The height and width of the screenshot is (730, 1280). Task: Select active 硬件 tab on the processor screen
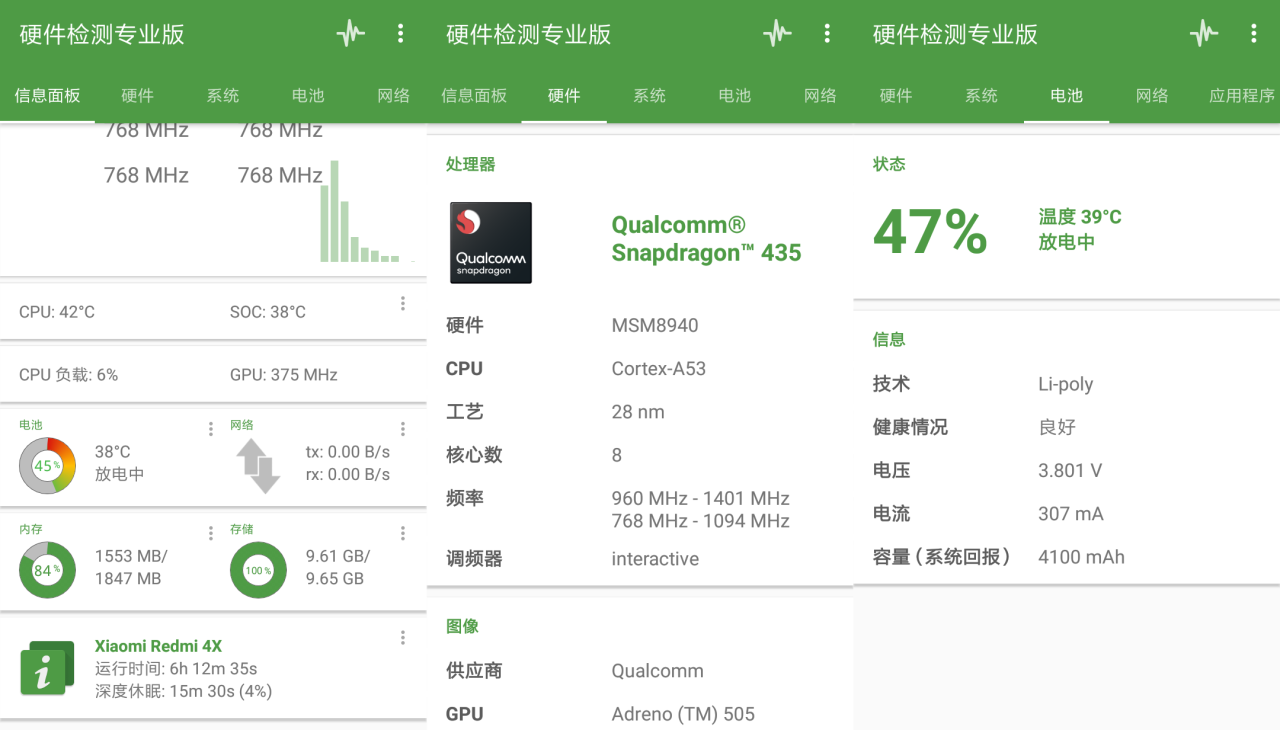pos(564,96)
